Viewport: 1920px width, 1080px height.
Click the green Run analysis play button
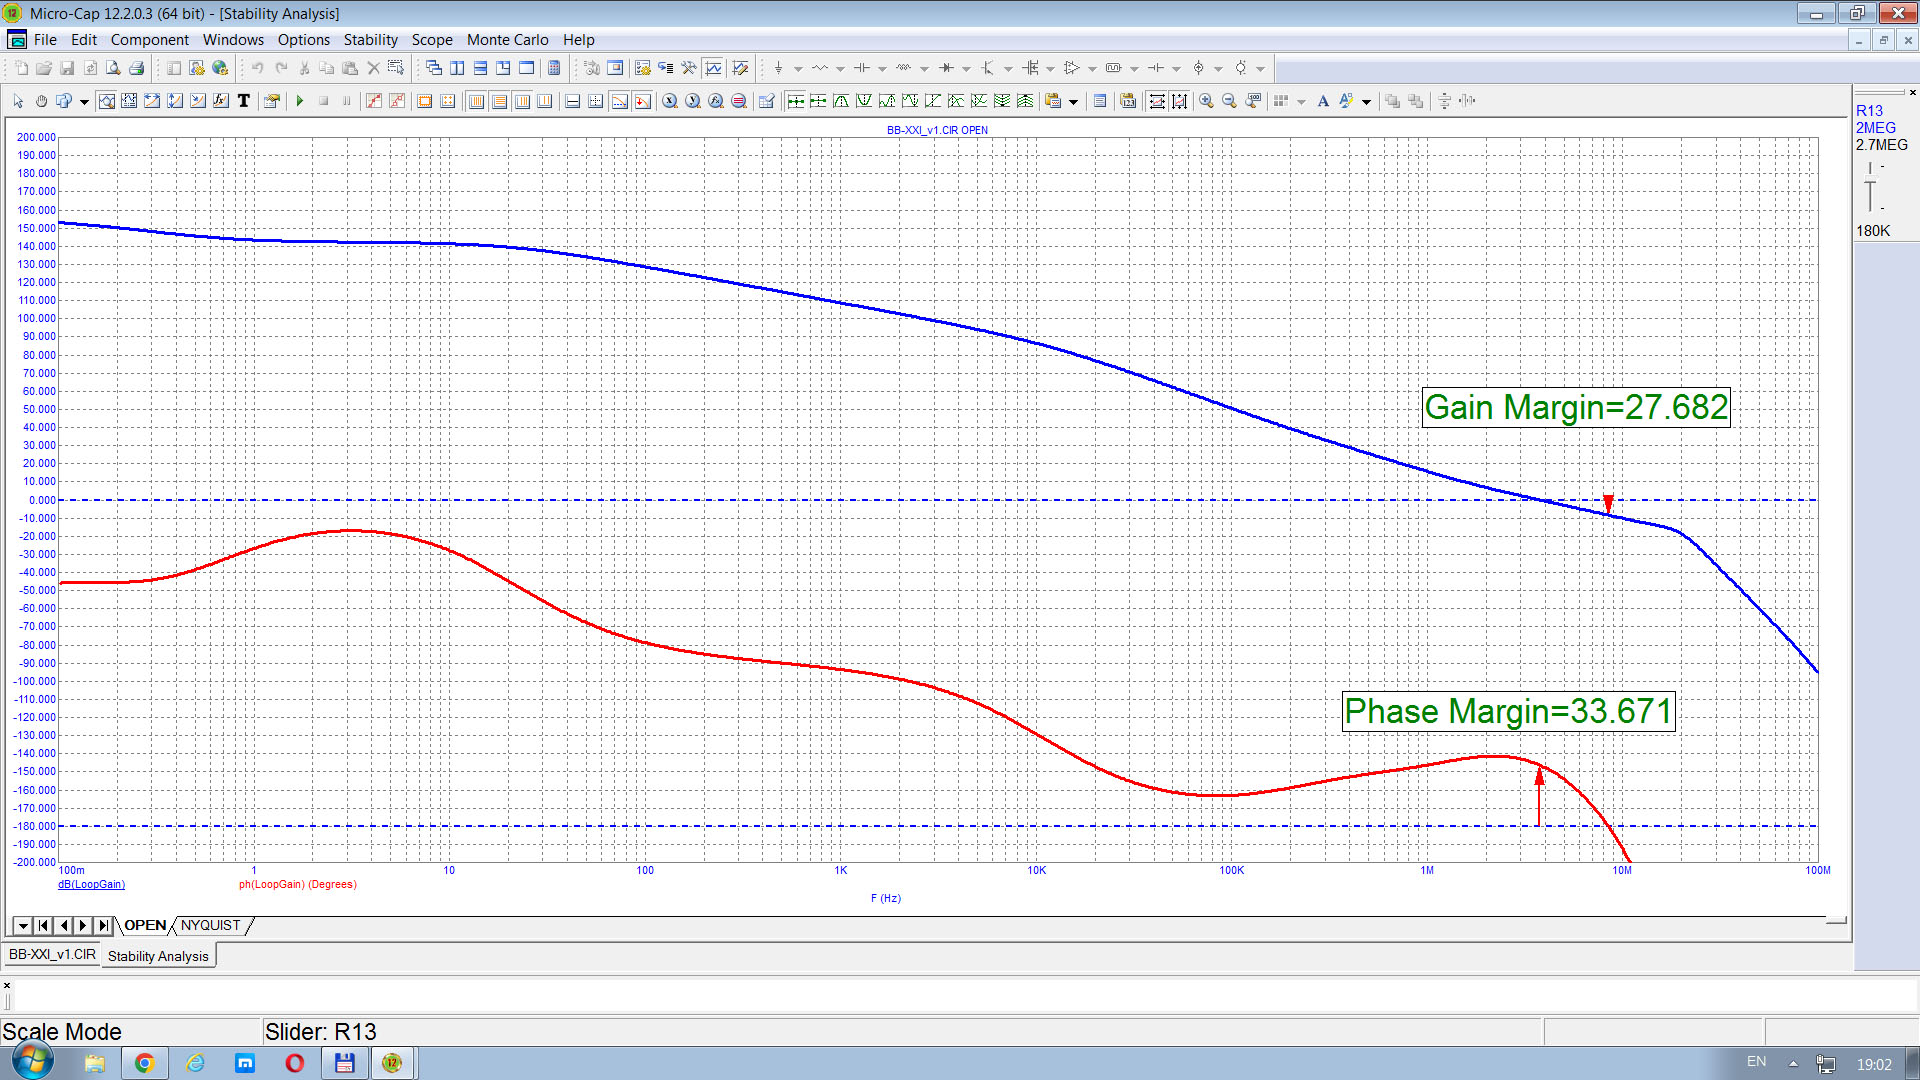(x=299, y=101)
